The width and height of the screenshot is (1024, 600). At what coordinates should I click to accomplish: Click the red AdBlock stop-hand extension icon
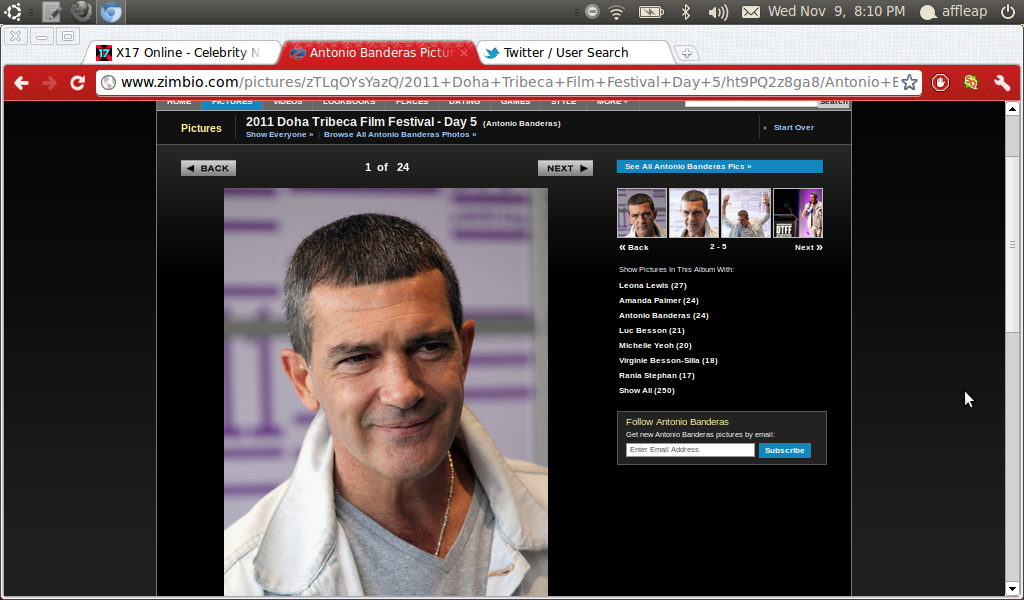[940, 83]
